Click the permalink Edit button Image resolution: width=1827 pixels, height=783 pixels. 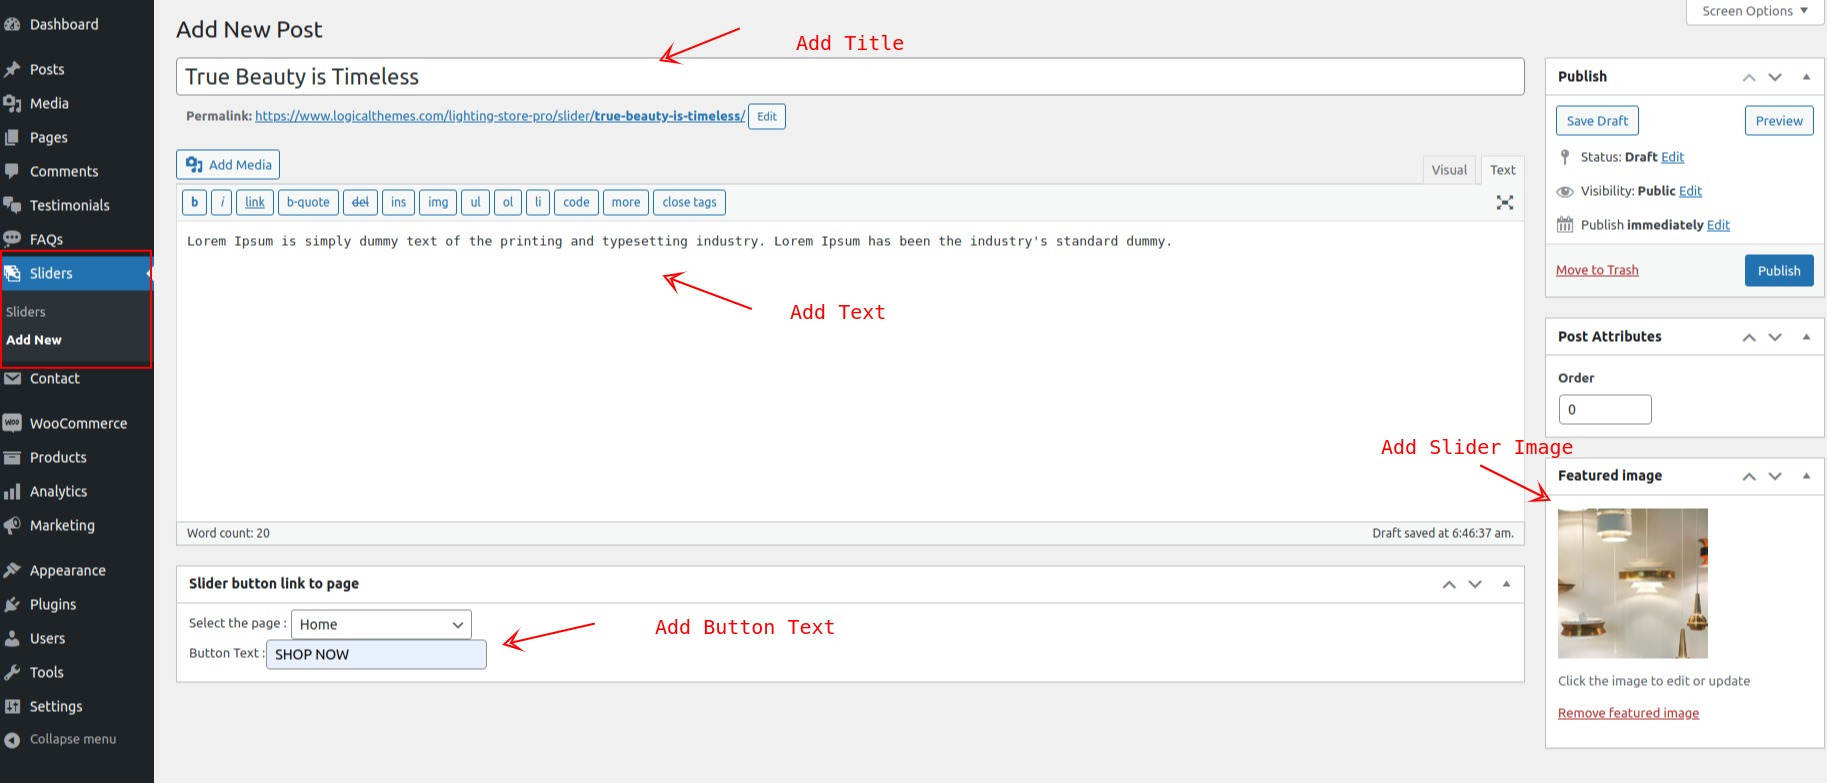[767, 117]
